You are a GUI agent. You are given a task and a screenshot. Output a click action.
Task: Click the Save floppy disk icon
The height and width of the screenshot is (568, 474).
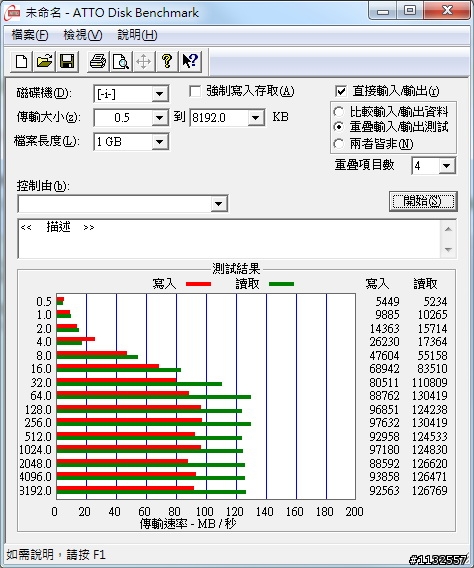tap(67, 61)
